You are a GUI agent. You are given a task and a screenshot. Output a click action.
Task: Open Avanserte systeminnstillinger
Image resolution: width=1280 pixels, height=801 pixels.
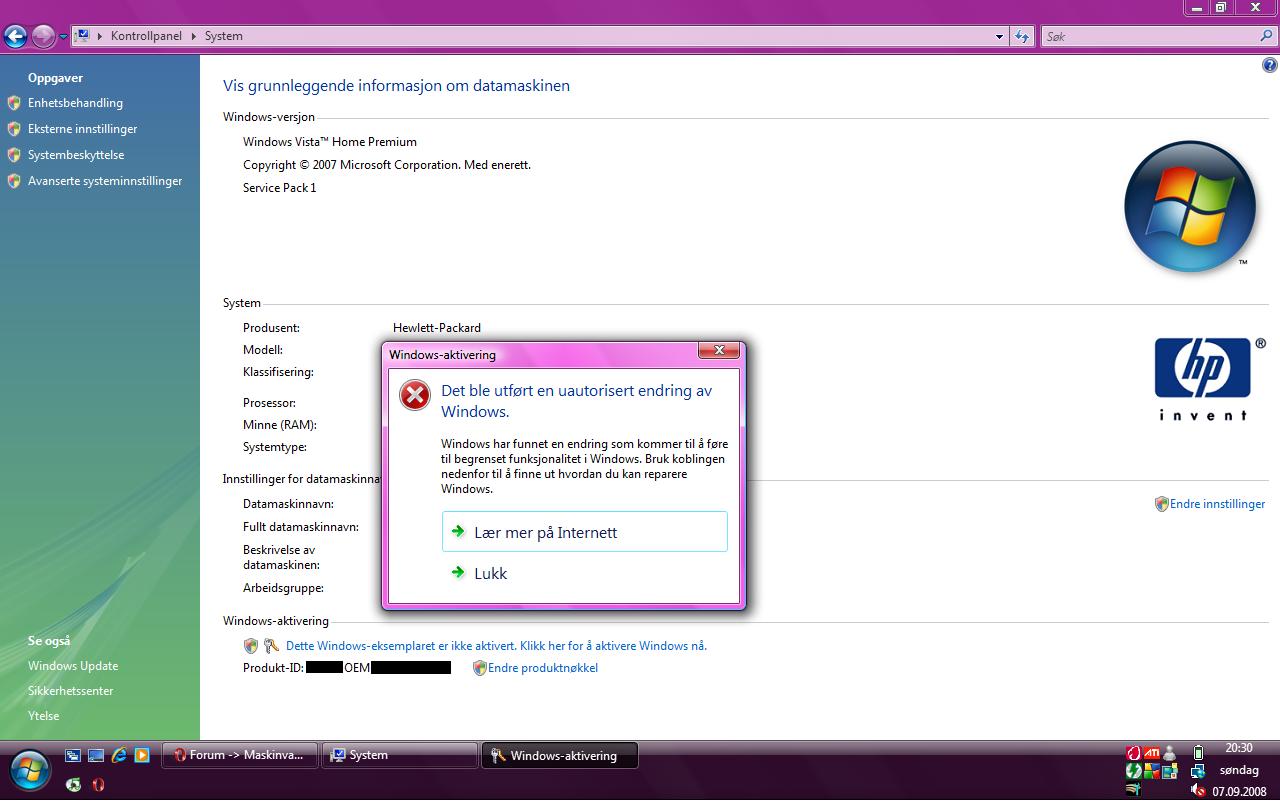[x=105, y=181]
